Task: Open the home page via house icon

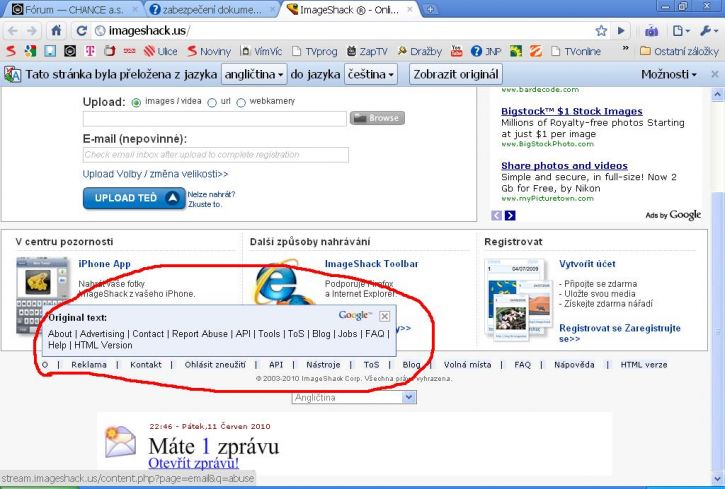Action: coord(56,31)
